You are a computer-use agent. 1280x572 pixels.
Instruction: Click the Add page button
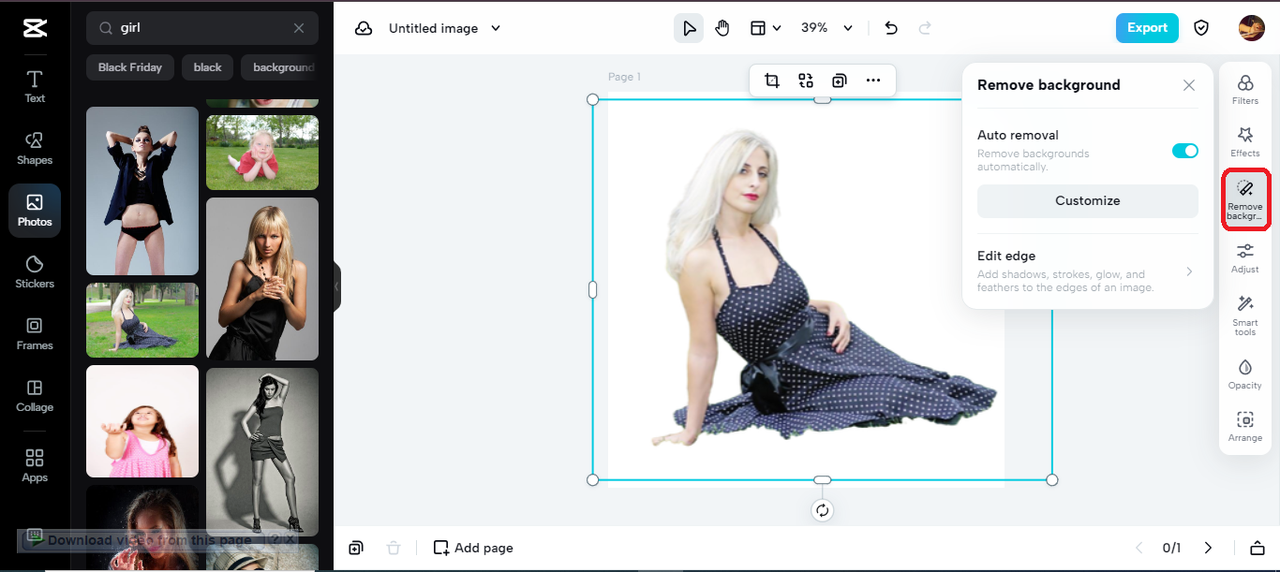click(x=473, y=548)
